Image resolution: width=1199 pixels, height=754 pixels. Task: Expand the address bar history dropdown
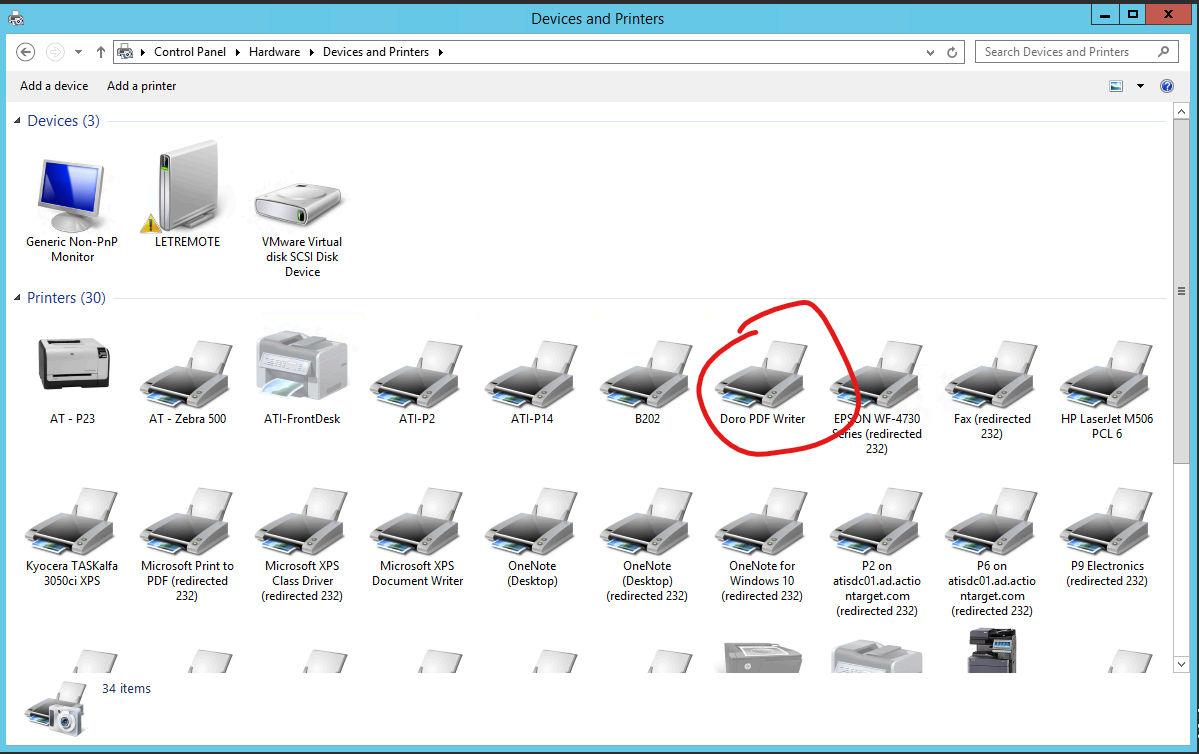point(931,52)
